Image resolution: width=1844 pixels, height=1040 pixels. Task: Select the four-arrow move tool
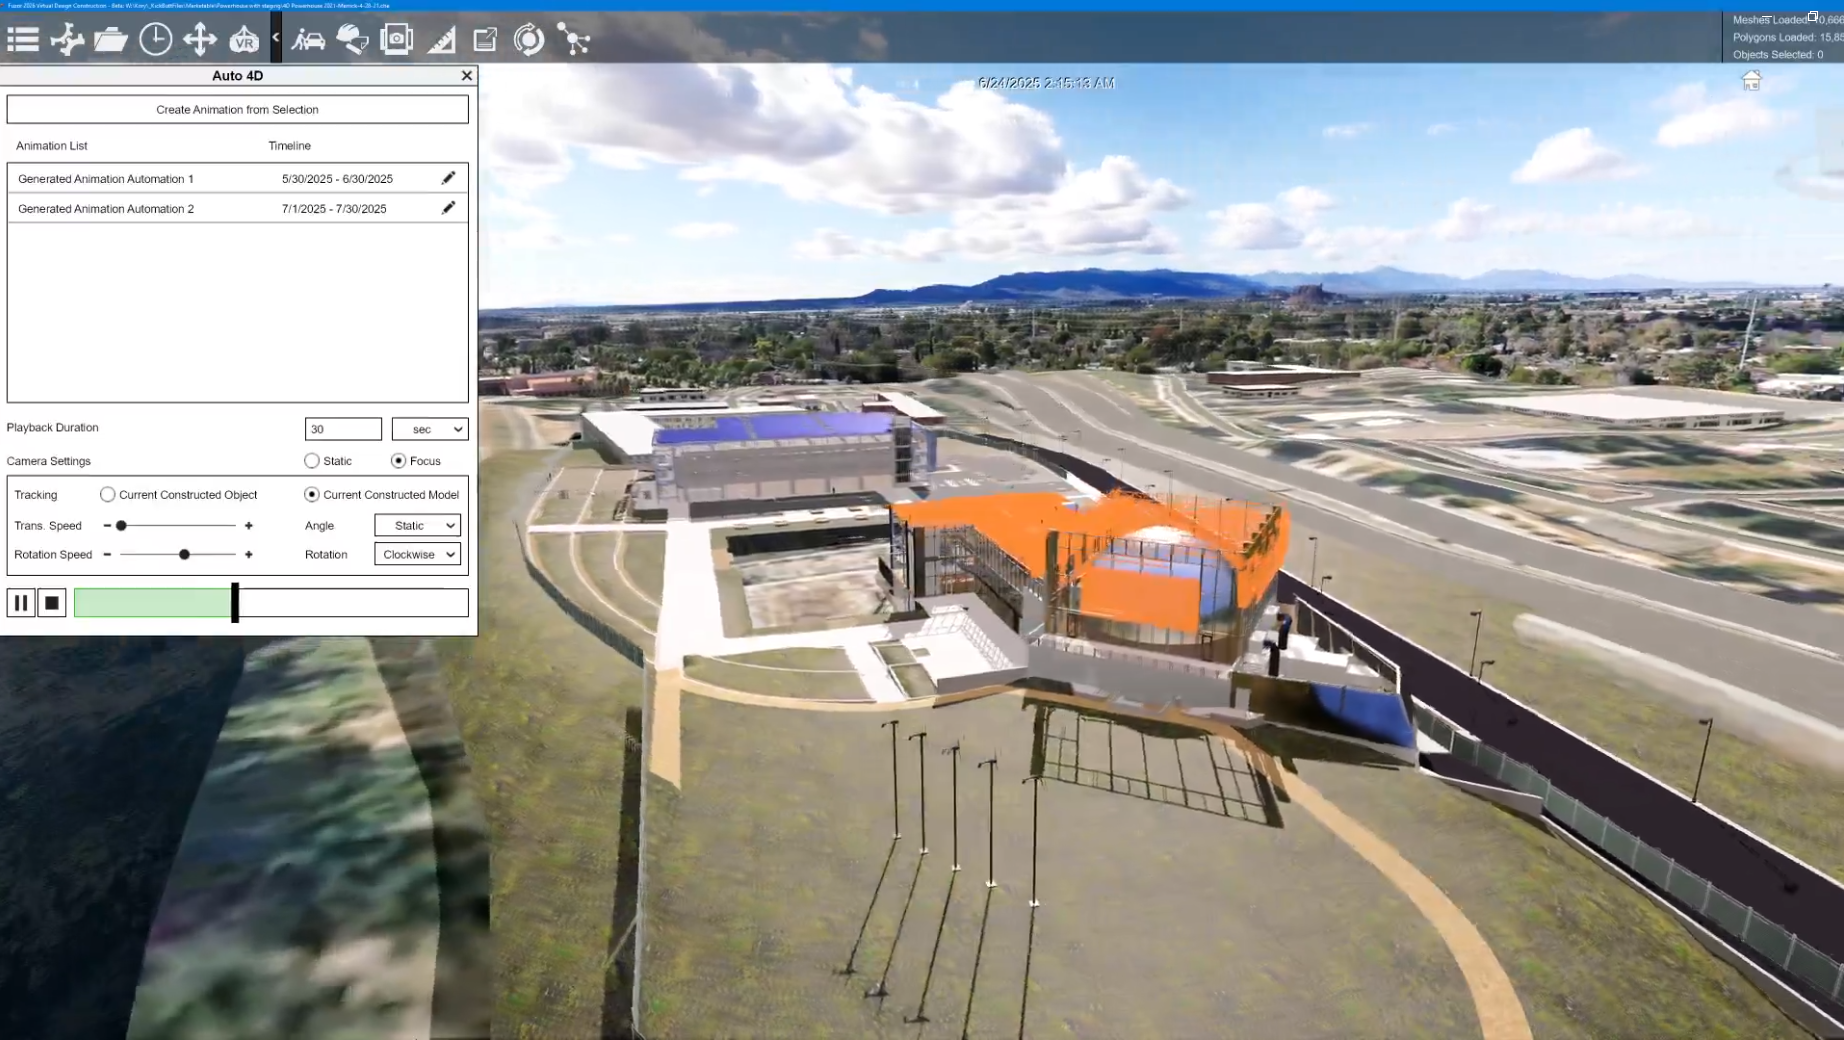[x=200, y=40]
